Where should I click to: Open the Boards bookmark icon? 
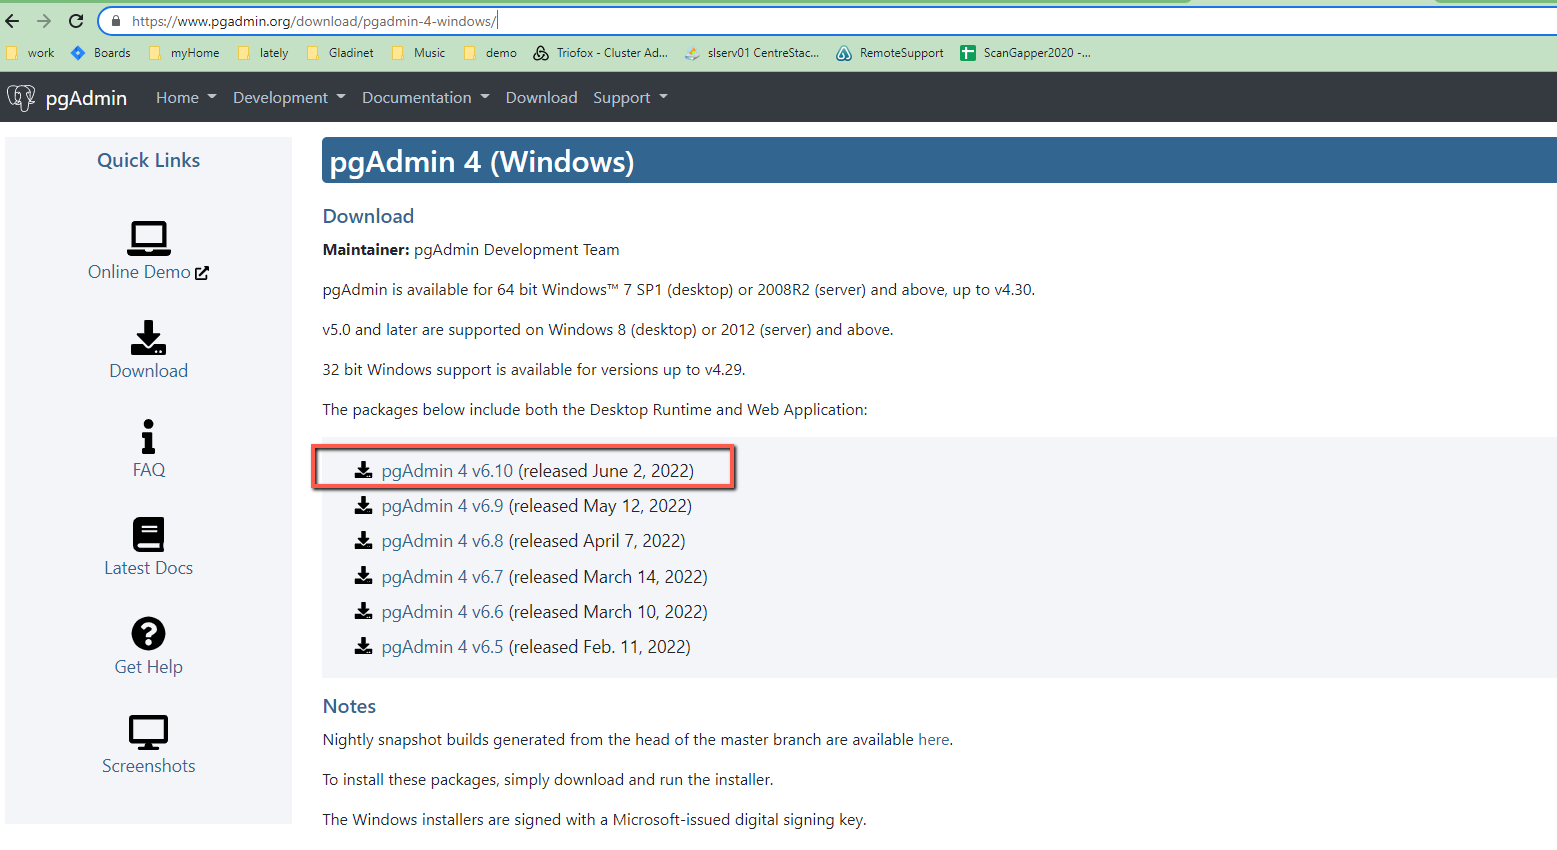point(78,53)
